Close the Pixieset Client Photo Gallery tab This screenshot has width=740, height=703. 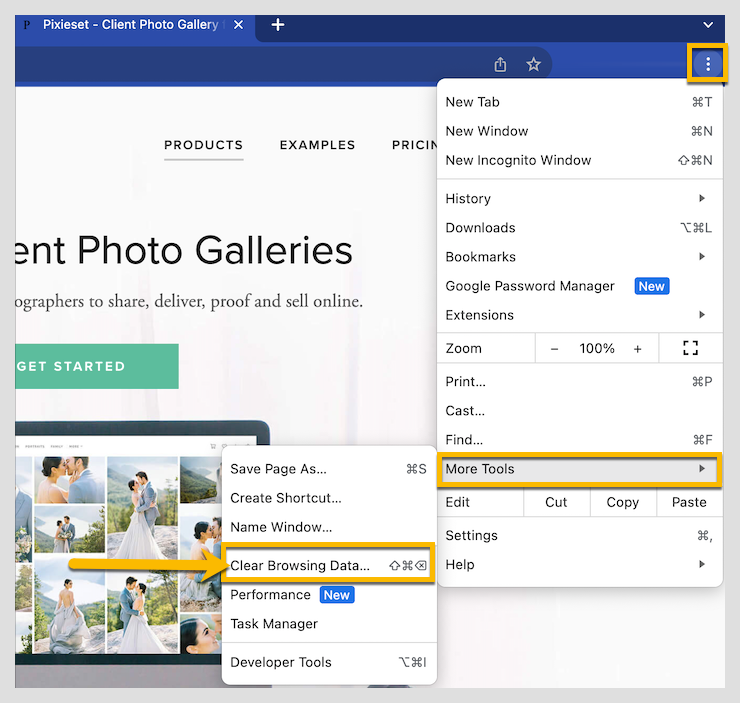click(238, 25)
